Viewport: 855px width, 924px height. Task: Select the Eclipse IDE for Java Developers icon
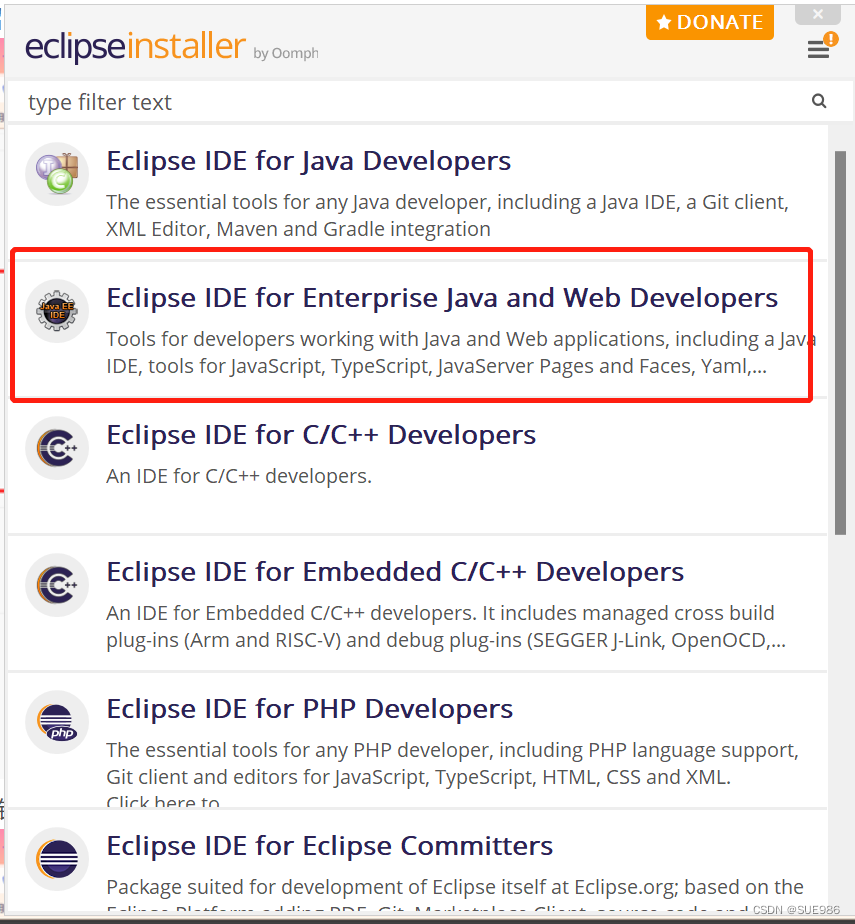56,173
